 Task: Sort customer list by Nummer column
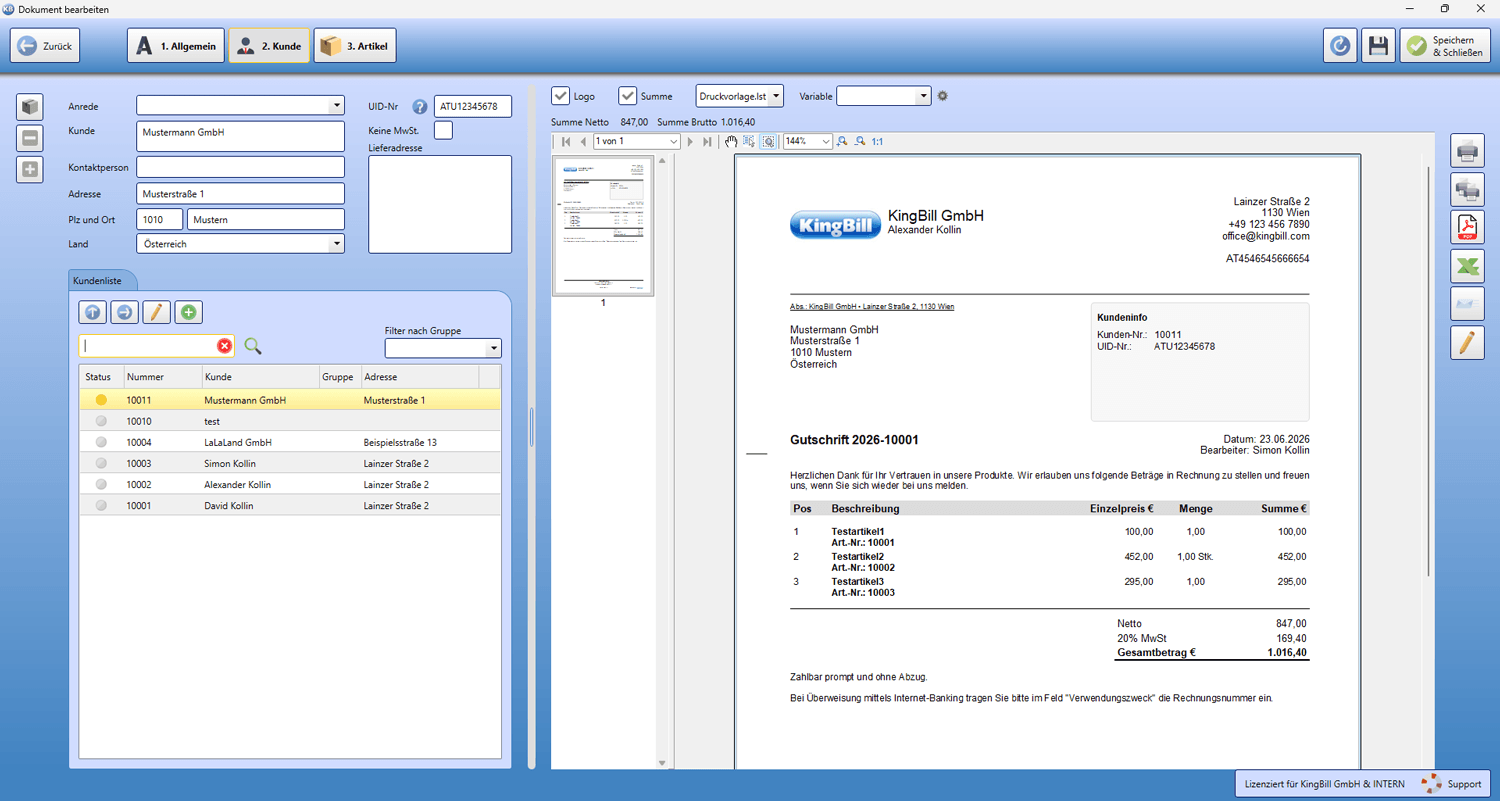pyautogui.click(x=161, y=377)
